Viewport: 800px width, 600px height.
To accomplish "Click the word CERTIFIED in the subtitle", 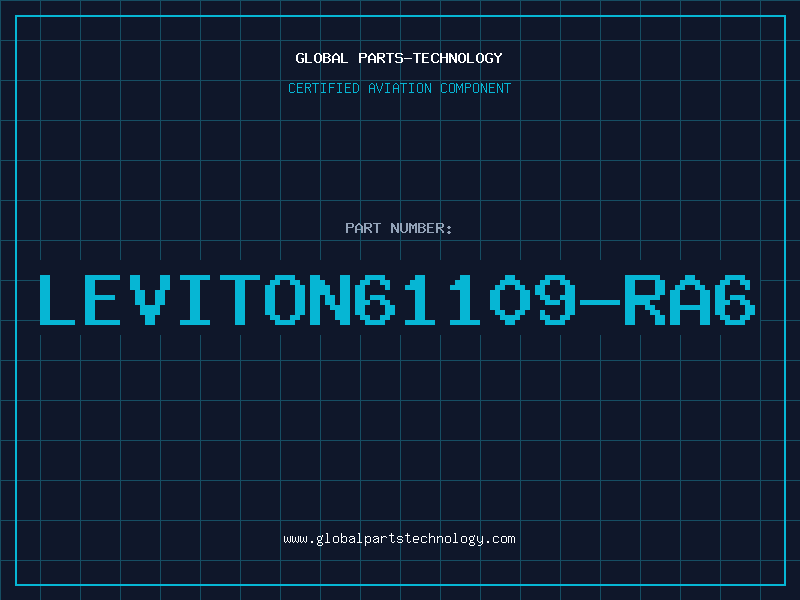I will coord(324,88).
